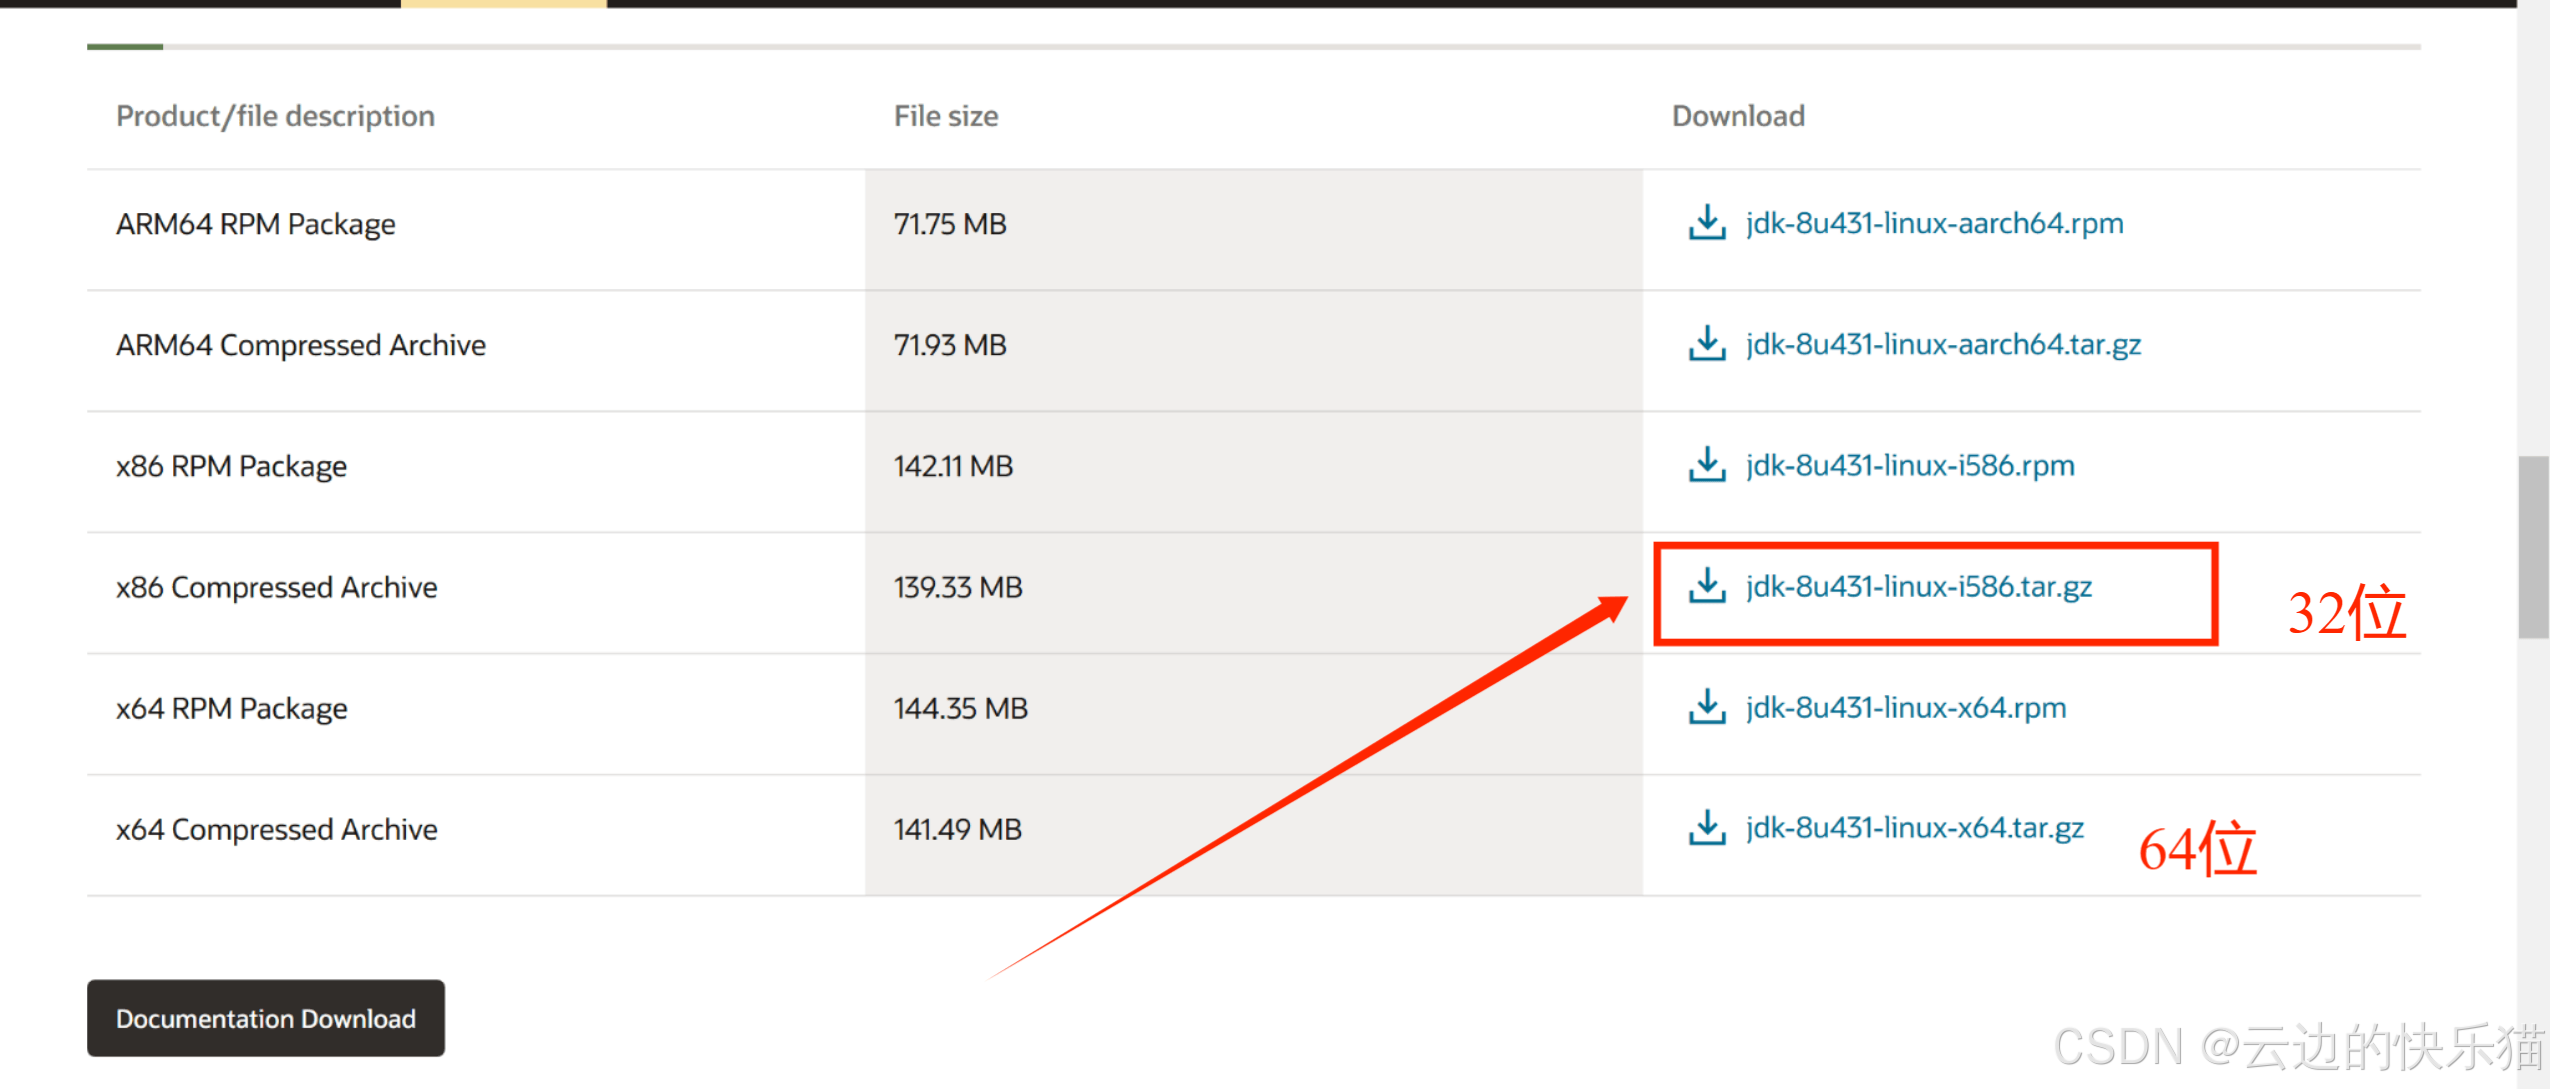Image resolution: width=2550 pixels, height=1089 pixels.
Task: Open the jdk-8u431-linux-aarch64.tar.gz link
Action: tap(1943, 344)
